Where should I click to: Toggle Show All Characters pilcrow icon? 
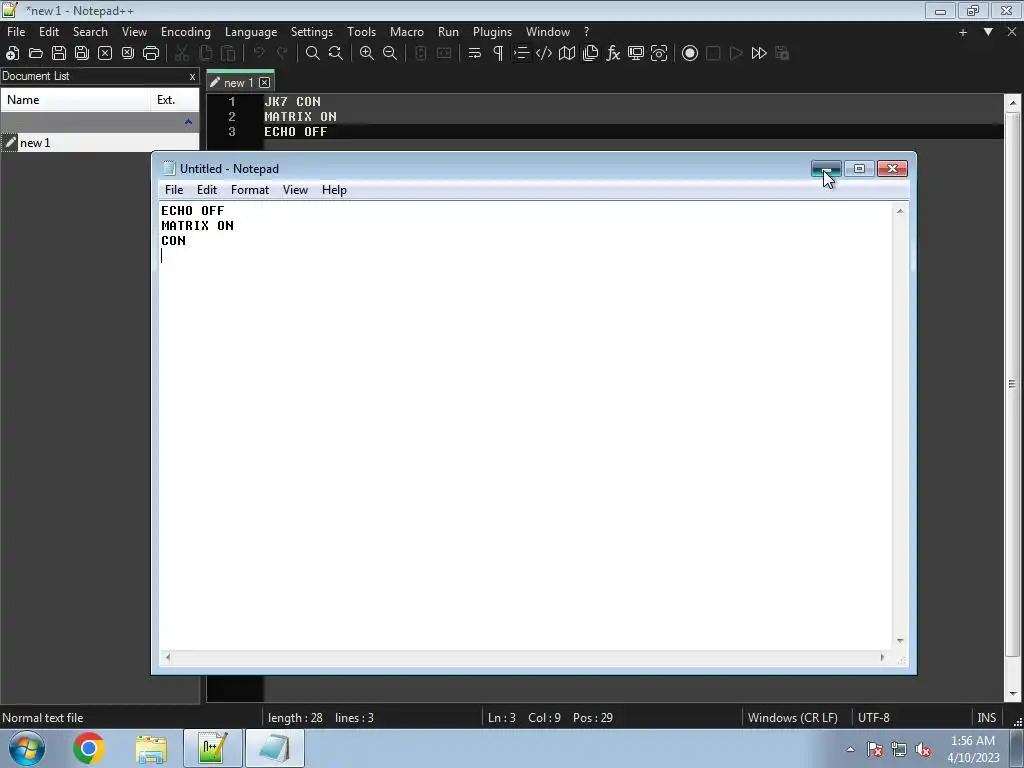point(498,54)
